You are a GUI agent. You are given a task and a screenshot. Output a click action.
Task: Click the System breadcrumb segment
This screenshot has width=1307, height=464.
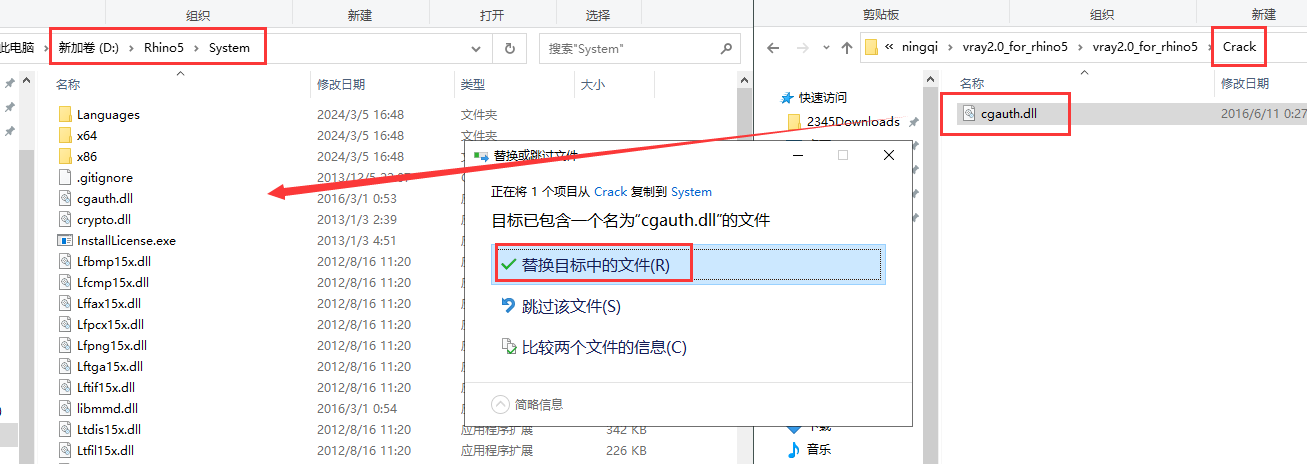click(x=229, y=48)
